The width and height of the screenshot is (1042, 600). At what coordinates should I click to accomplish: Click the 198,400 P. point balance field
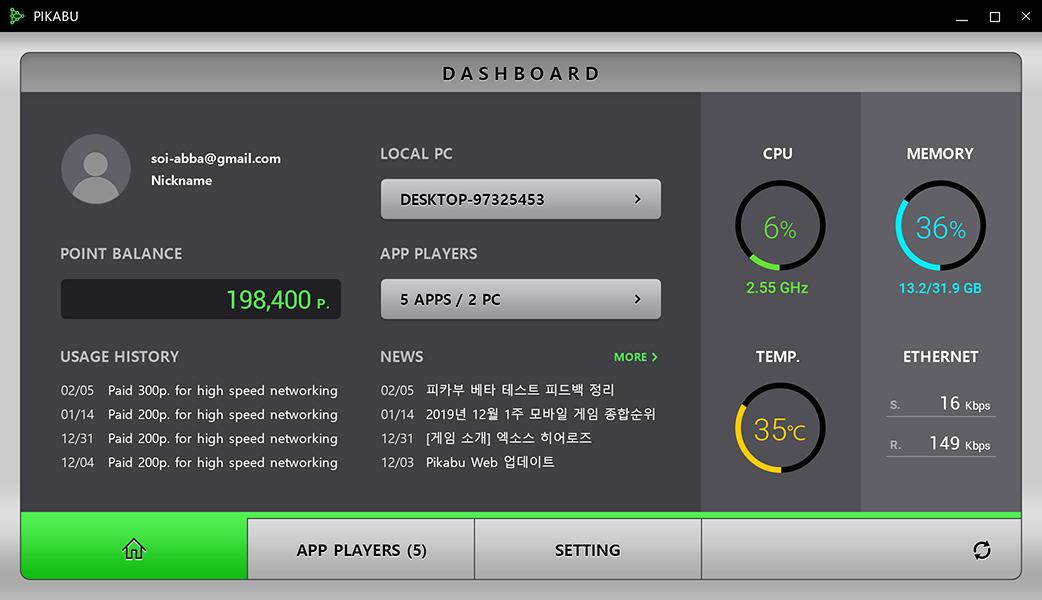pos(201,299)
